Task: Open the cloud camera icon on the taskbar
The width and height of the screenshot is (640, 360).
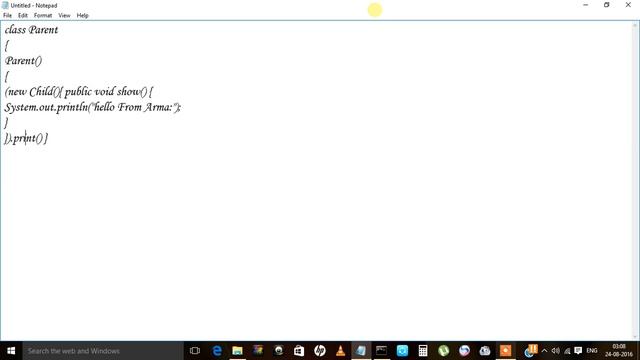Action: coord(485,351)
